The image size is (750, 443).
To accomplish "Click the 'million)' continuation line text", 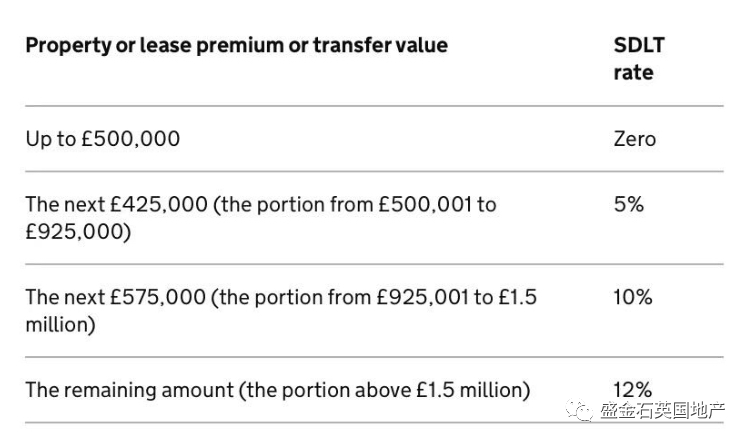I will click(60, 325).
